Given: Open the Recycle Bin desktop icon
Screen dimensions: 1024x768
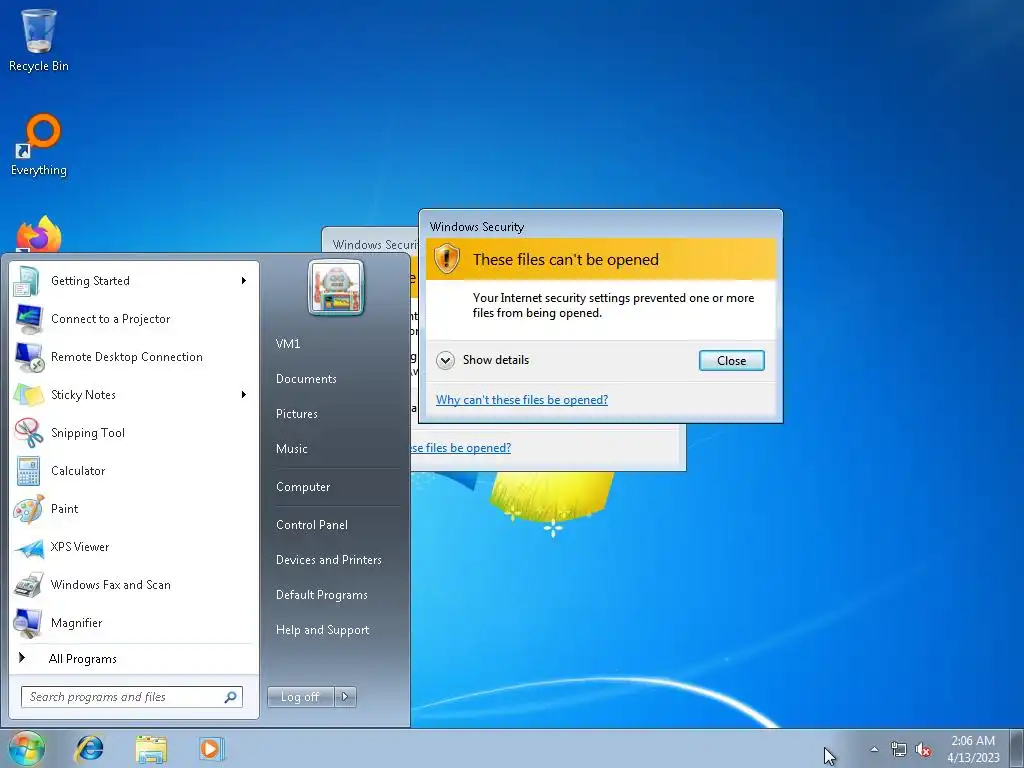Looking at the screenshot, I should coord(39,39).
